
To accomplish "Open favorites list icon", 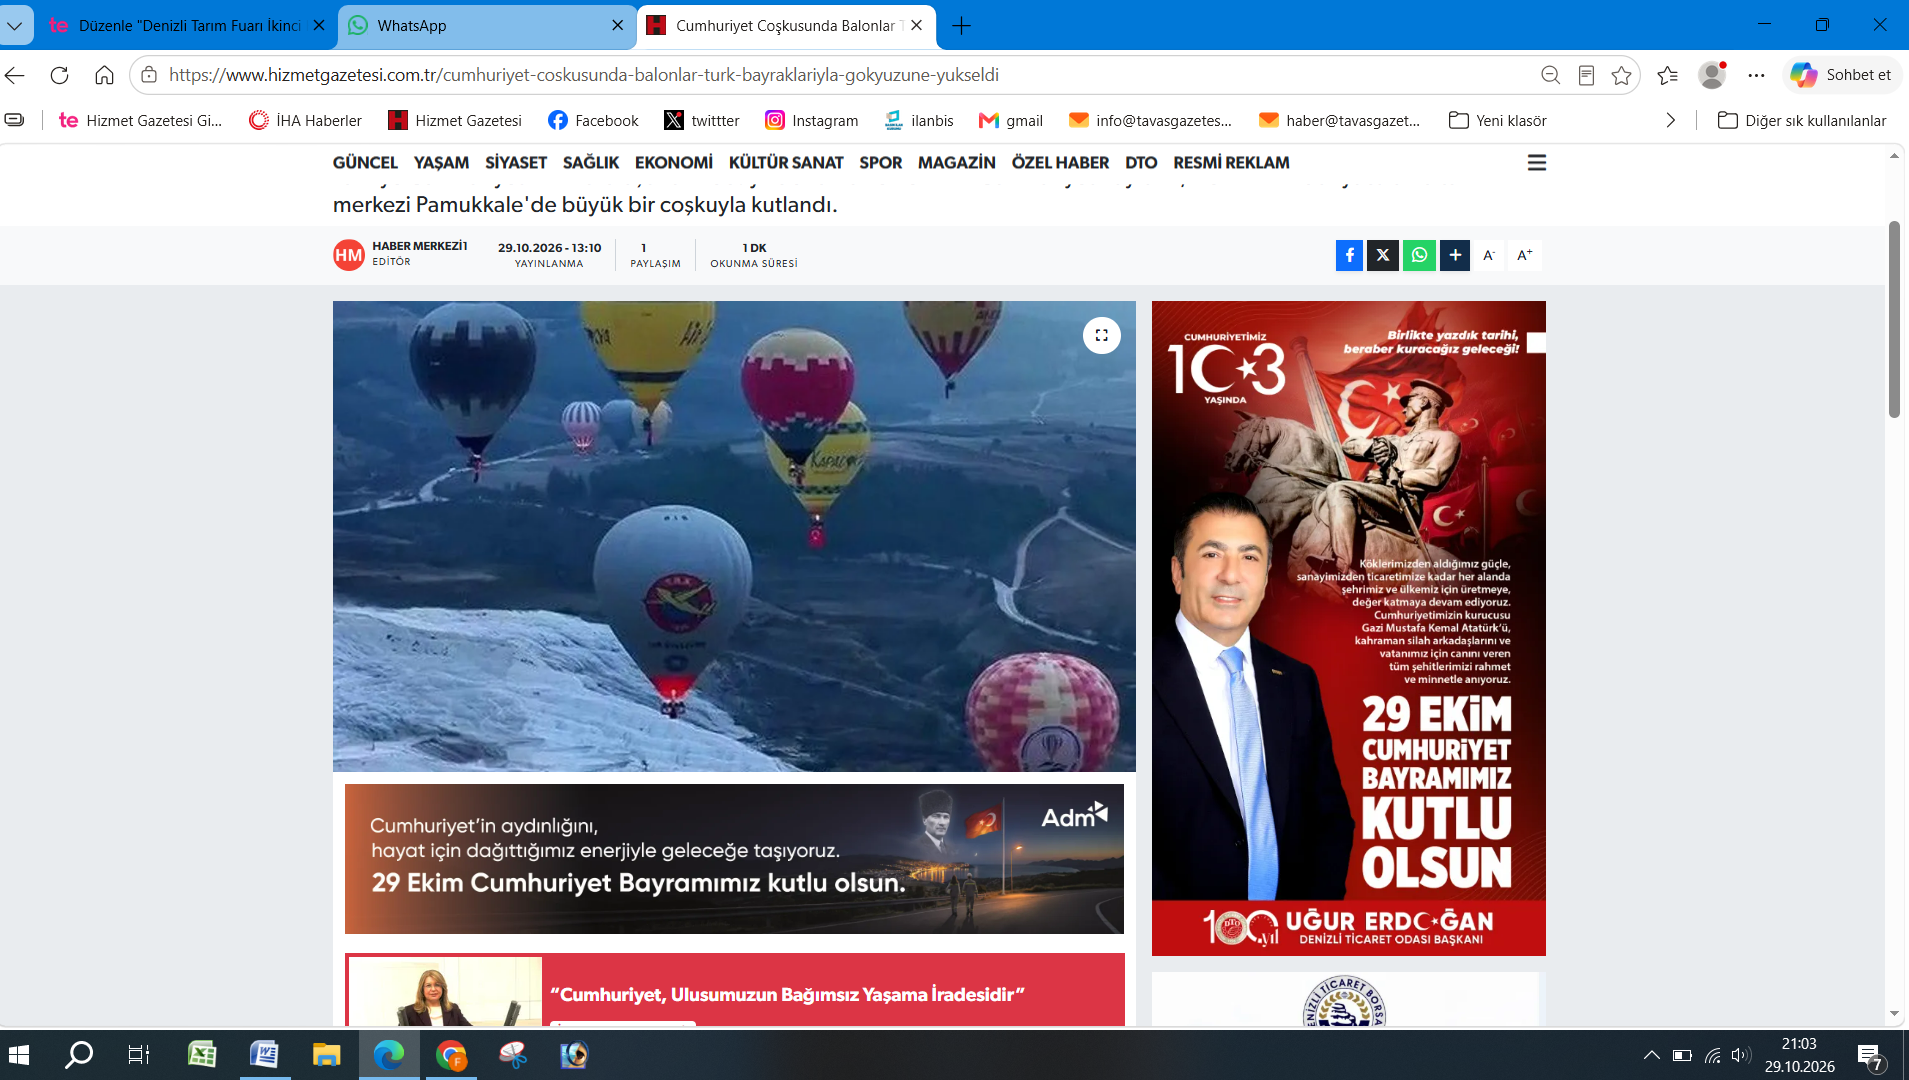I will point(1667,75).
